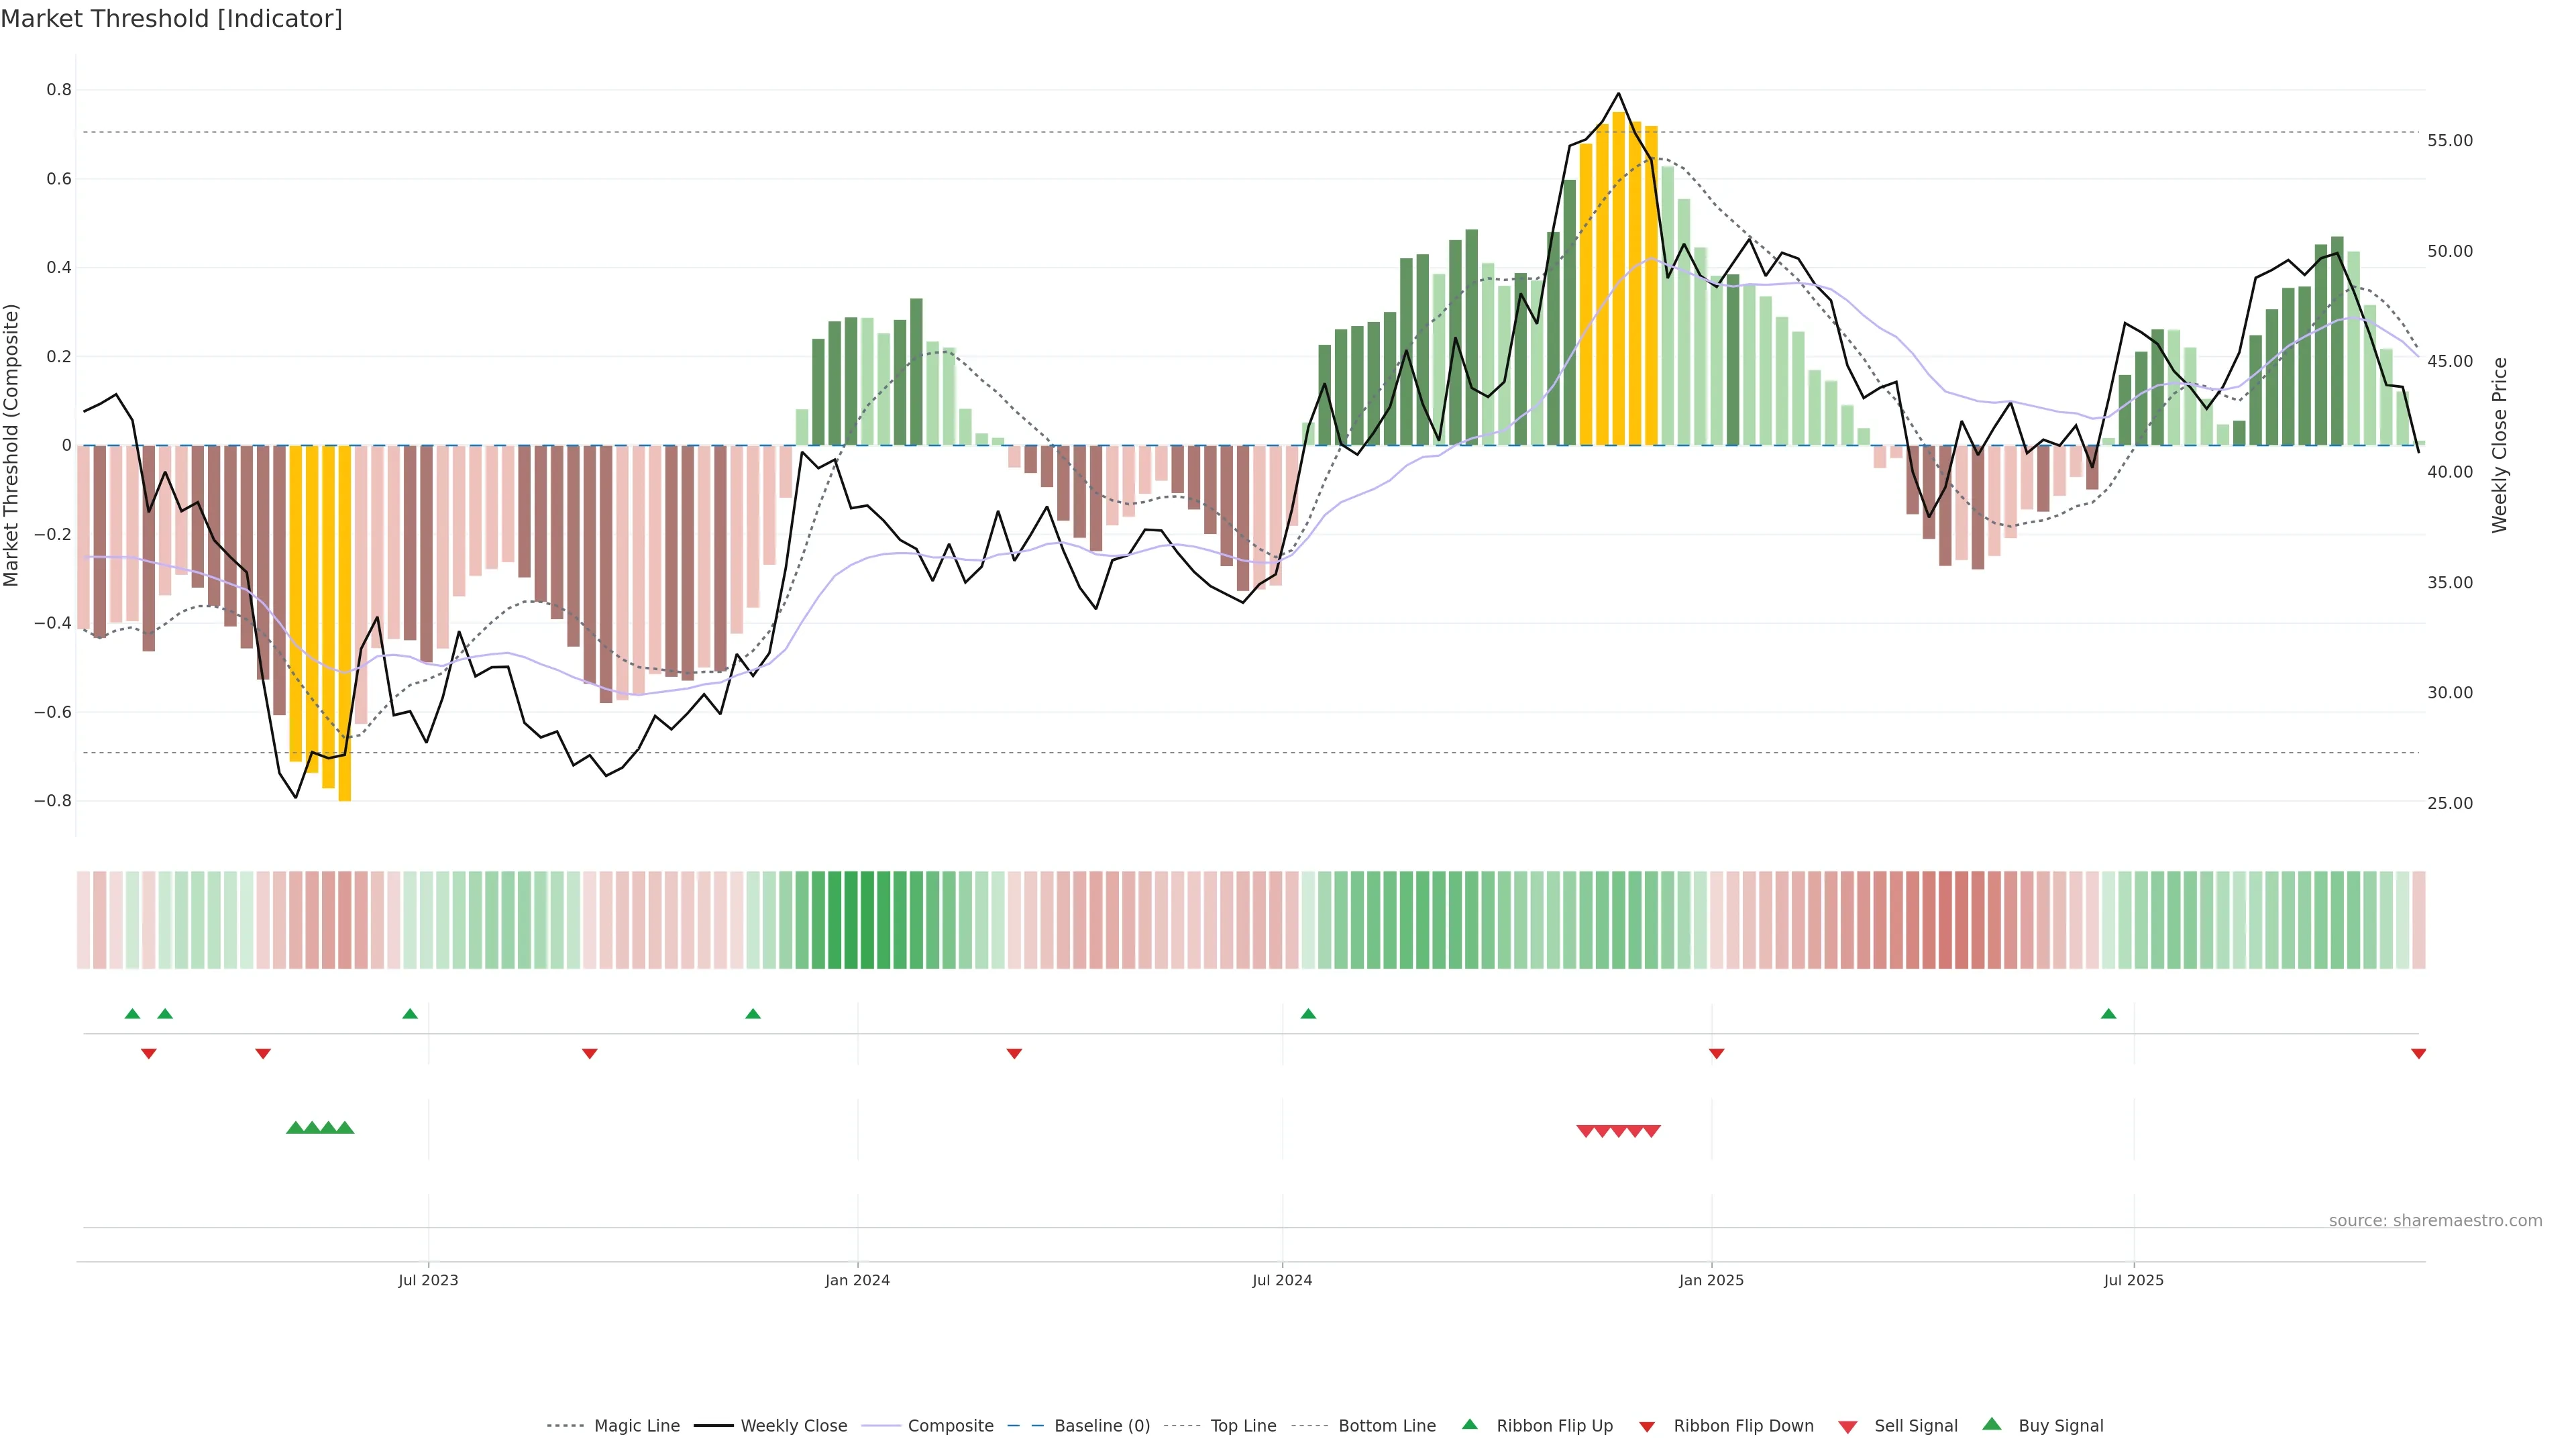This screenshot has width=2576, height=1449.
Task: Click the ribbon flip down marker at far right
Action: (2418, 1053)
